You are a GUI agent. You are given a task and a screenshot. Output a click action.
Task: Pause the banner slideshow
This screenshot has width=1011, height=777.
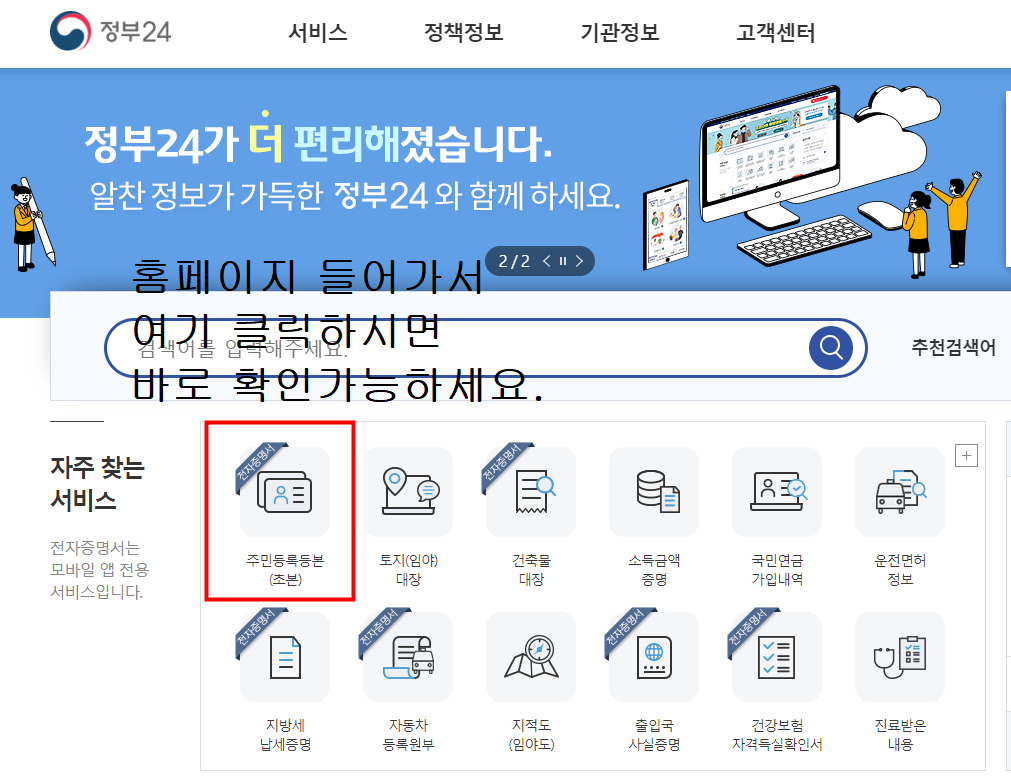tap(563, 261)
